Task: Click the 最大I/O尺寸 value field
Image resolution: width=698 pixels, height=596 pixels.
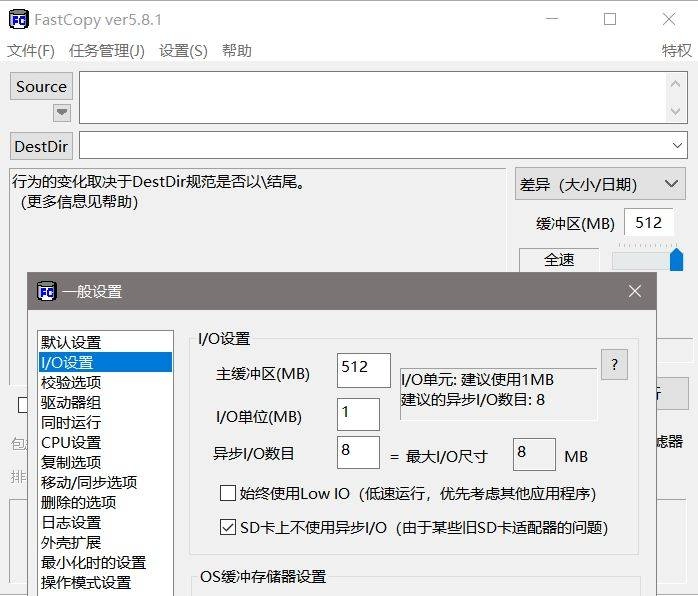Action: pos(534,454)
